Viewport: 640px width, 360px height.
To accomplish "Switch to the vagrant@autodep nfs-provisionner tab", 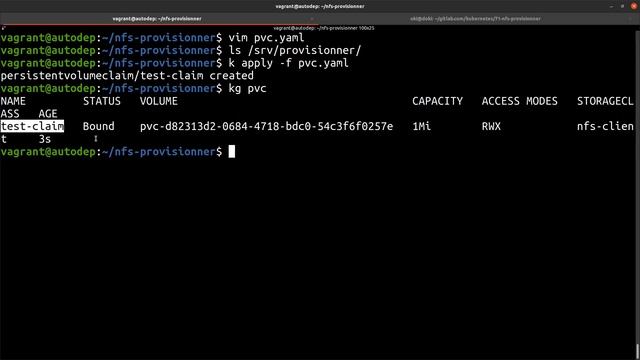I will (157, 19).
